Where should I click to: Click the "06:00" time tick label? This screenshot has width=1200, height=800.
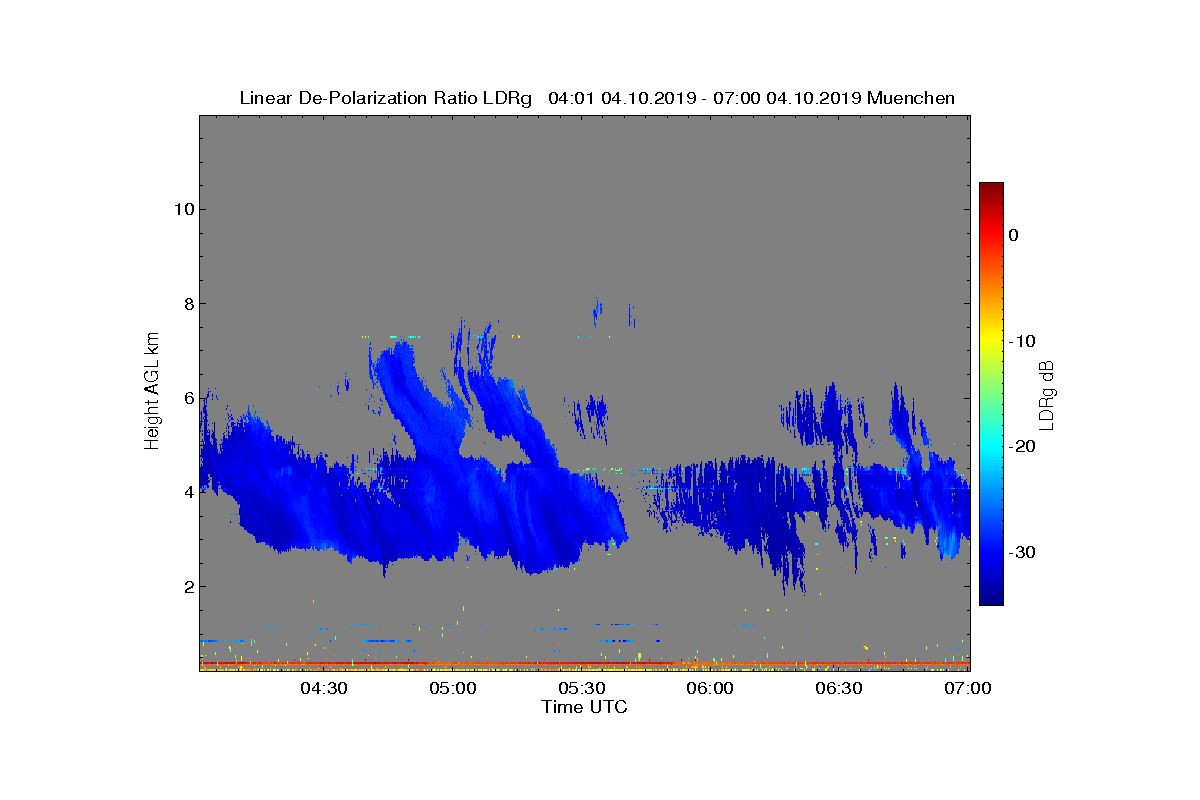coord(711,689)
